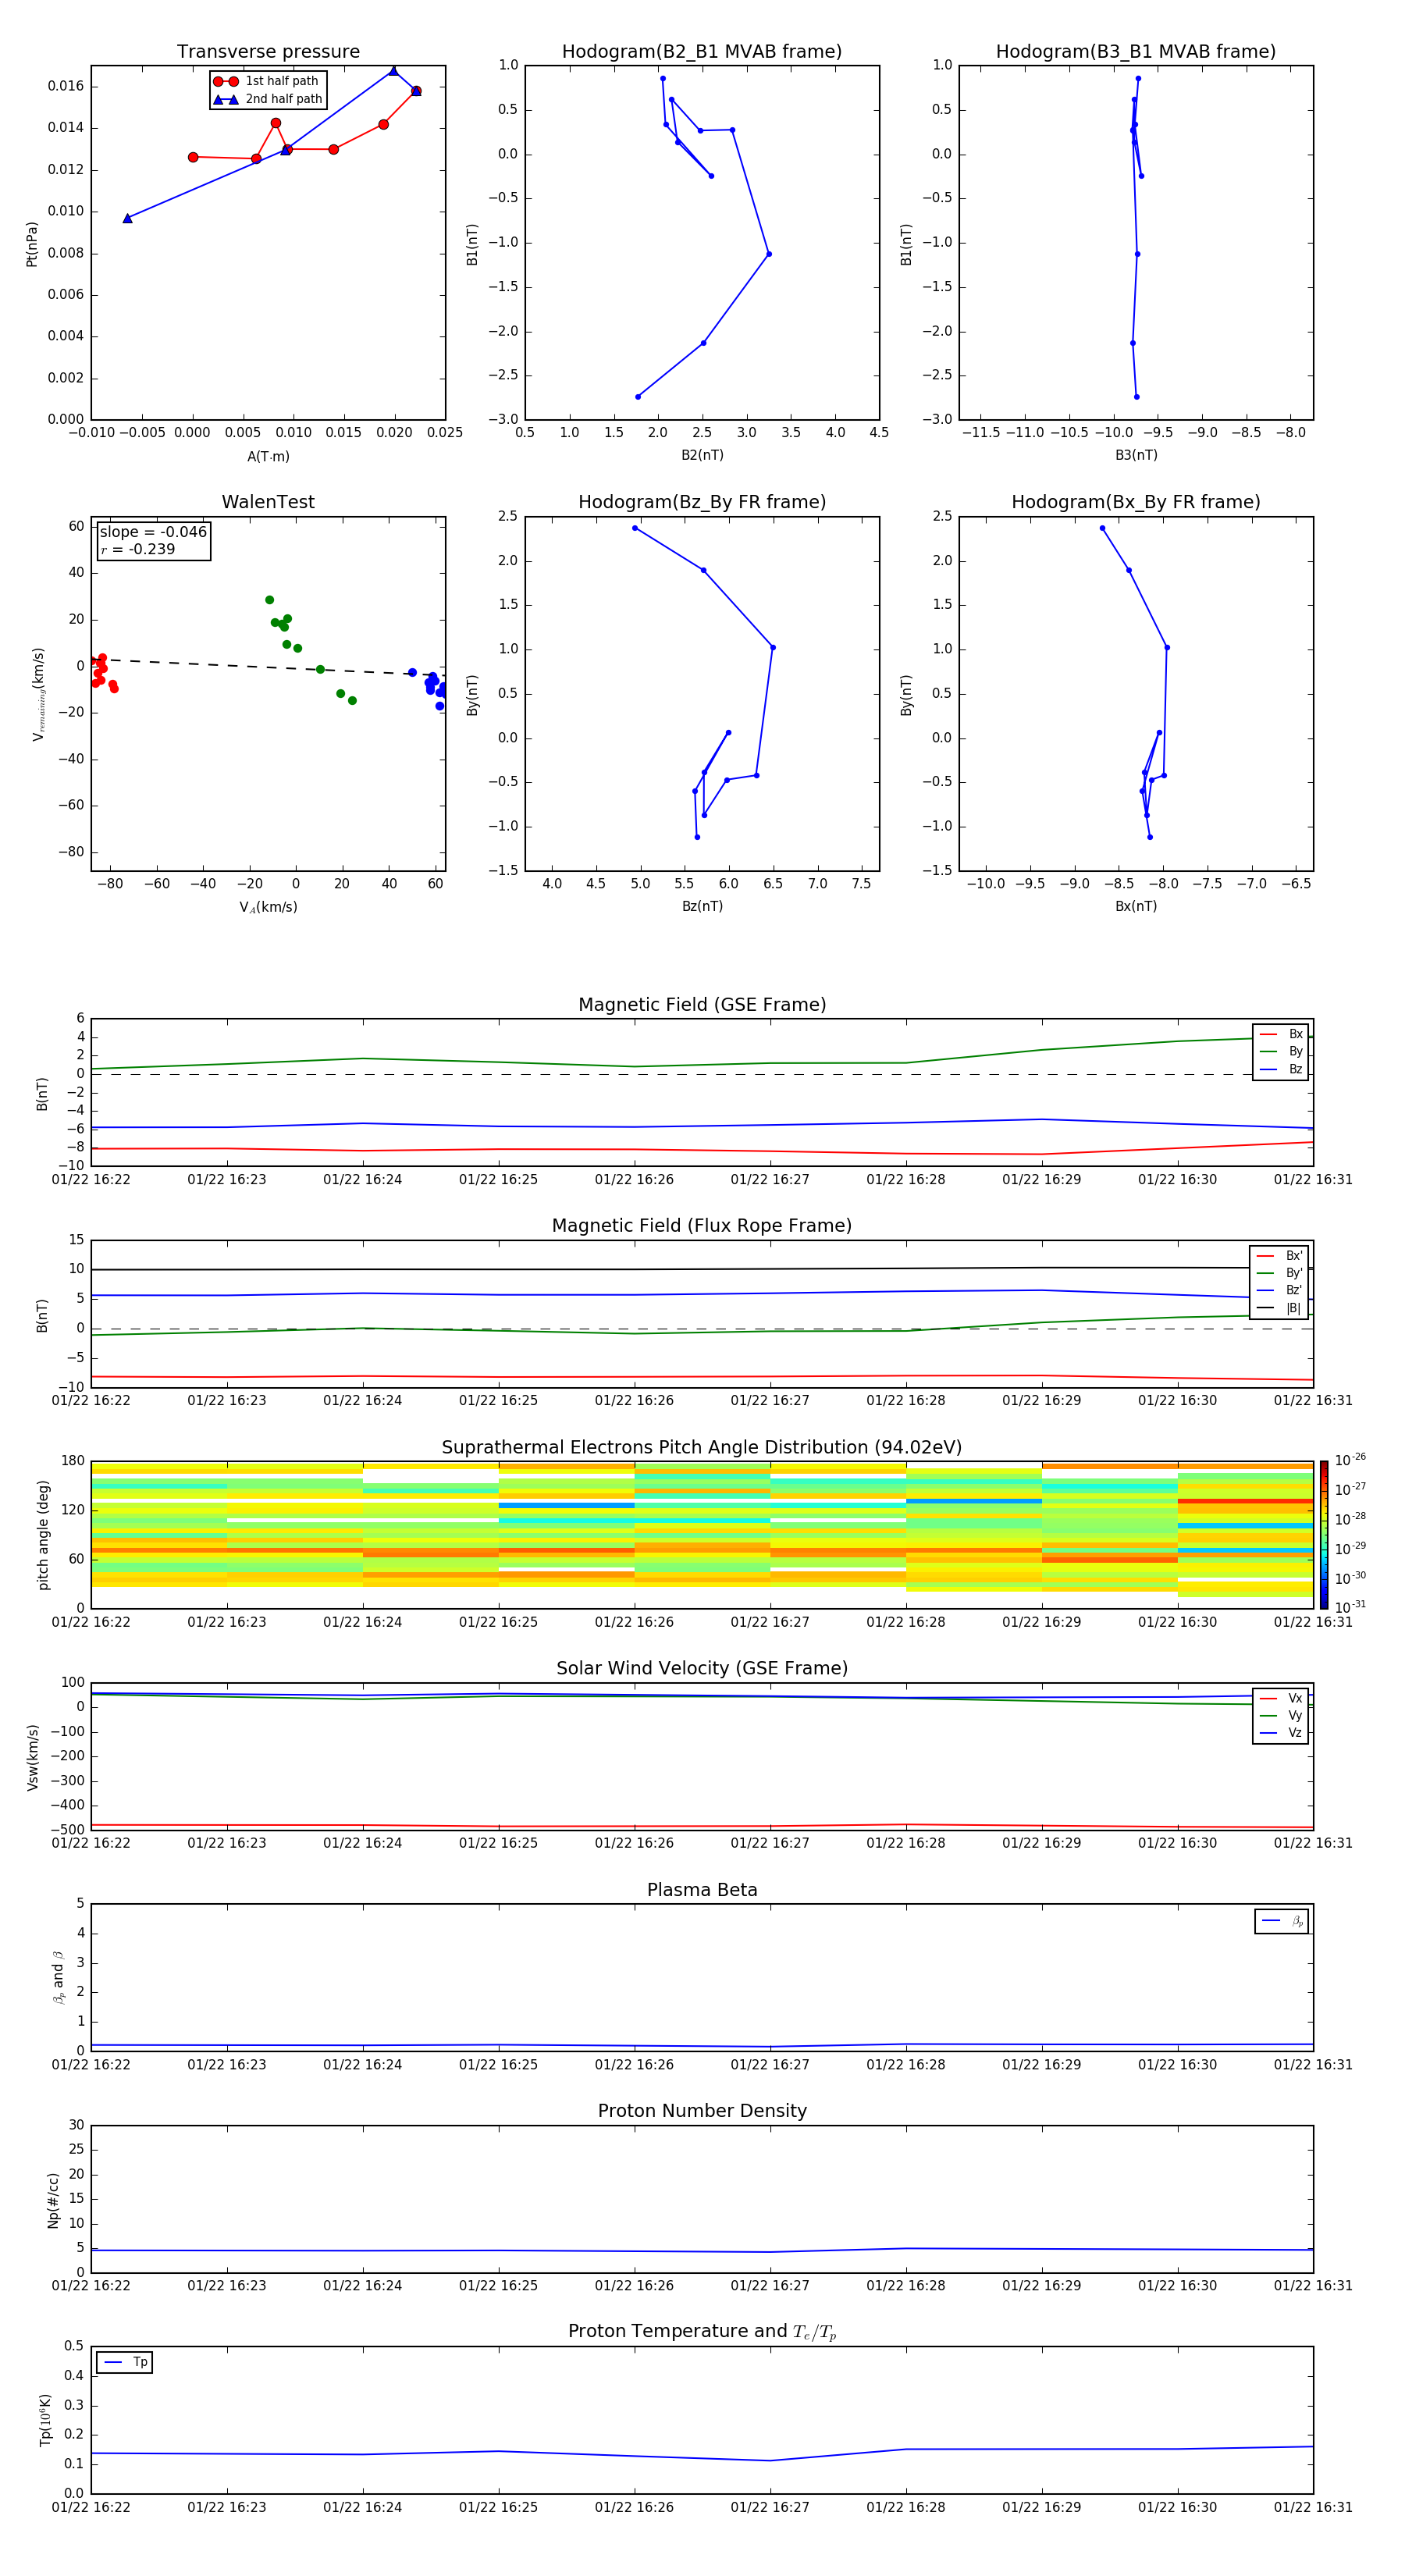
Task: Select the Bz' entry in Flux Rope legend
Action: pyautogui.click(x=1279, y=1290)
